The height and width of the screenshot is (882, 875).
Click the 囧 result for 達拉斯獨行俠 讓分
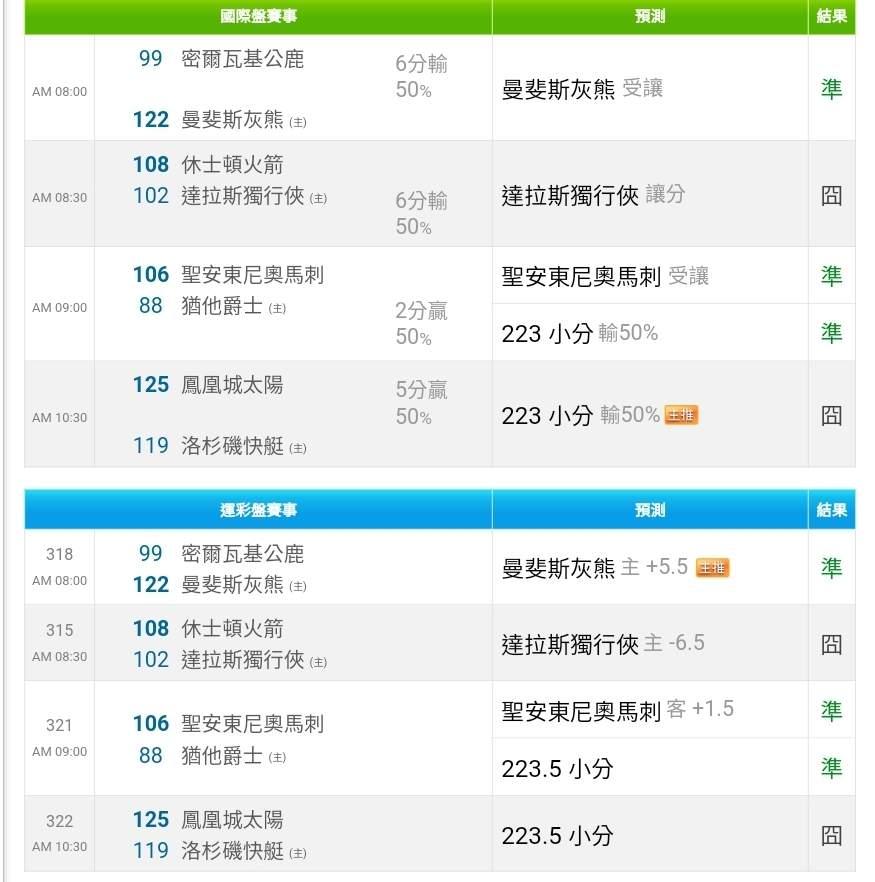point(831,195)
